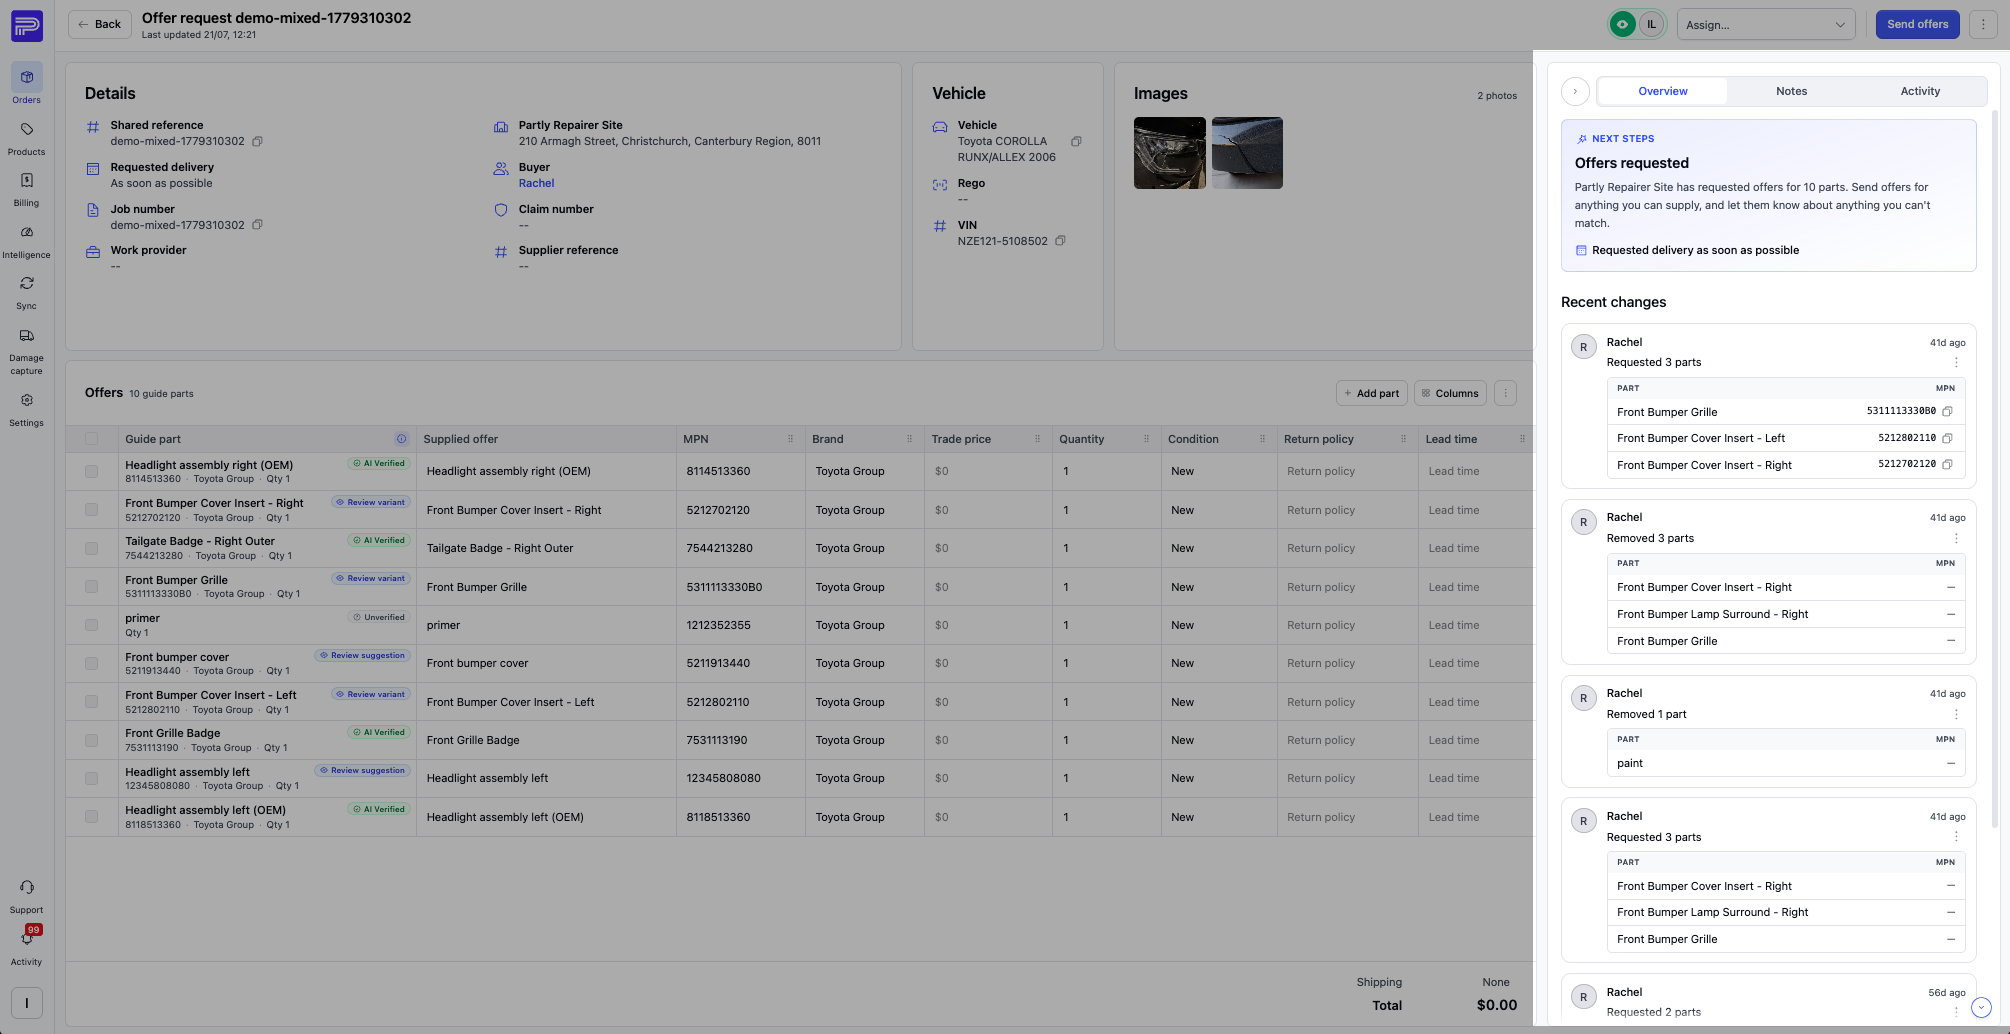
Task: Click the IL user avatar
Action: point(1651,24)
